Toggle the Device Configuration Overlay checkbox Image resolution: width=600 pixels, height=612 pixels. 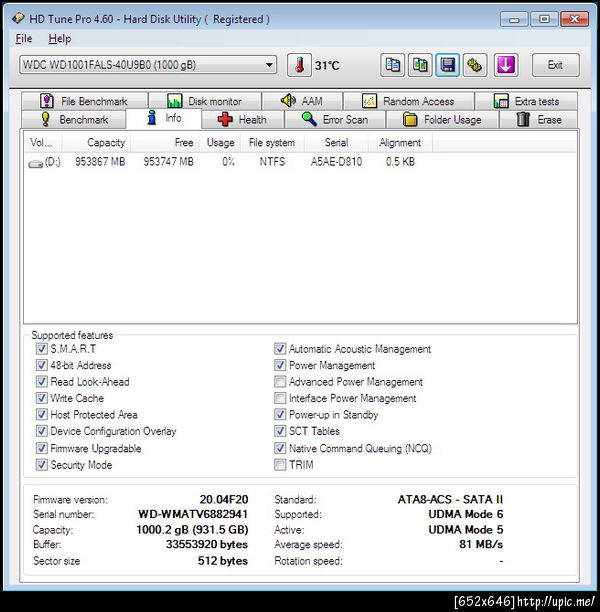[x=41, y=431]
